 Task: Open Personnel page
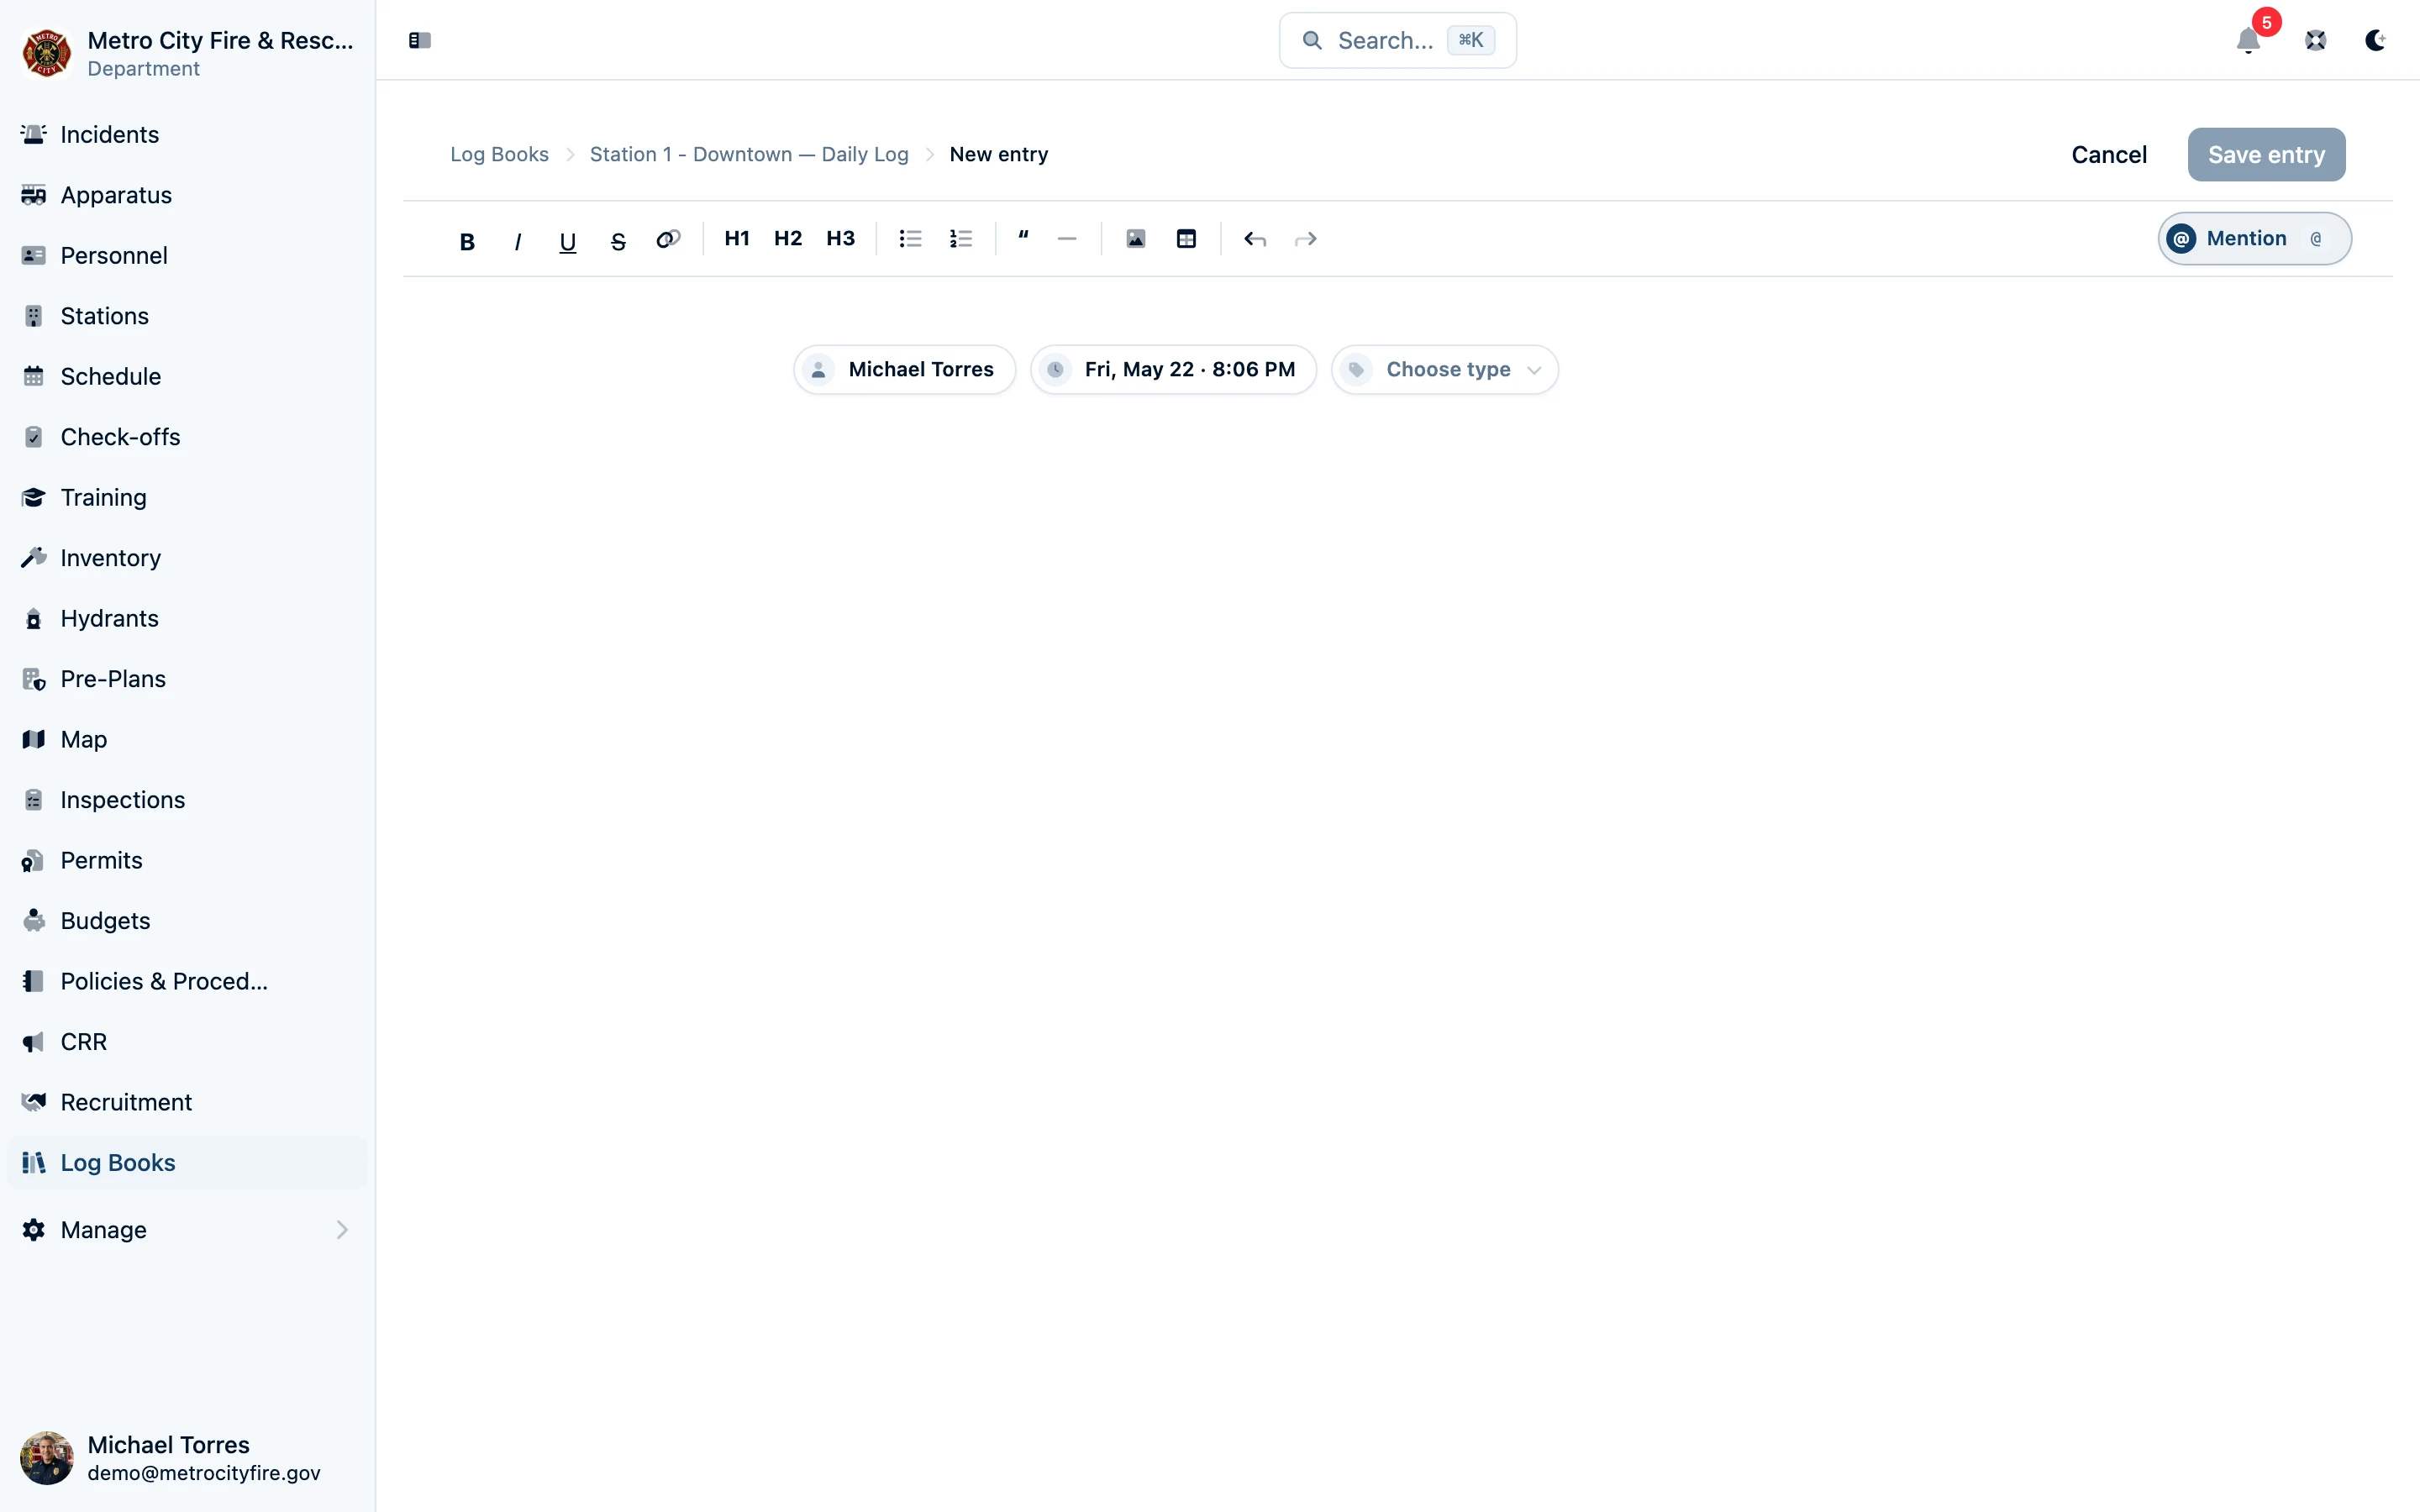coord(187,256)
